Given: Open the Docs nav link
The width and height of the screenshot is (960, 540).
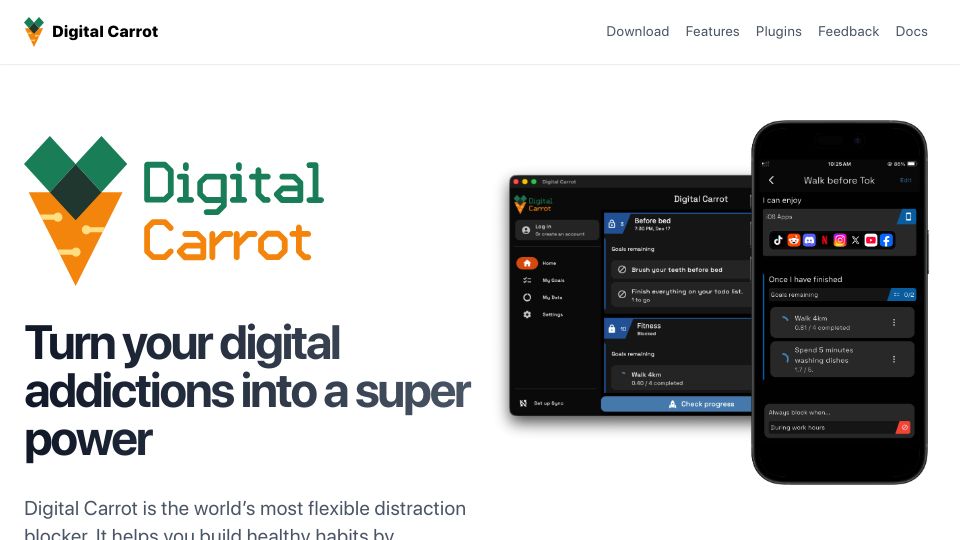Looking at the screenshot, I should [x=911, y=31].
